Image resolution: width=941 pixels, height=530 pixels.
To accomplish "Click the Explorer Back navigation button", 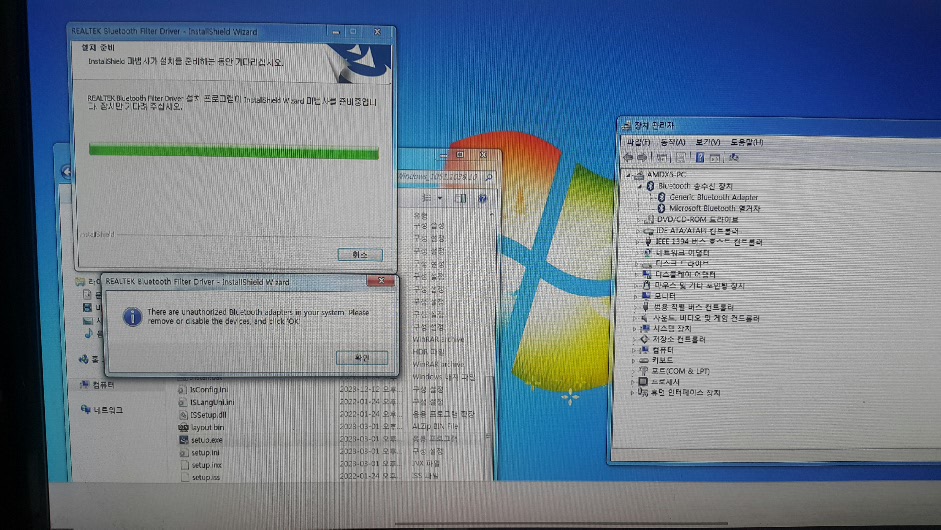I will click(x=67, y=172).
